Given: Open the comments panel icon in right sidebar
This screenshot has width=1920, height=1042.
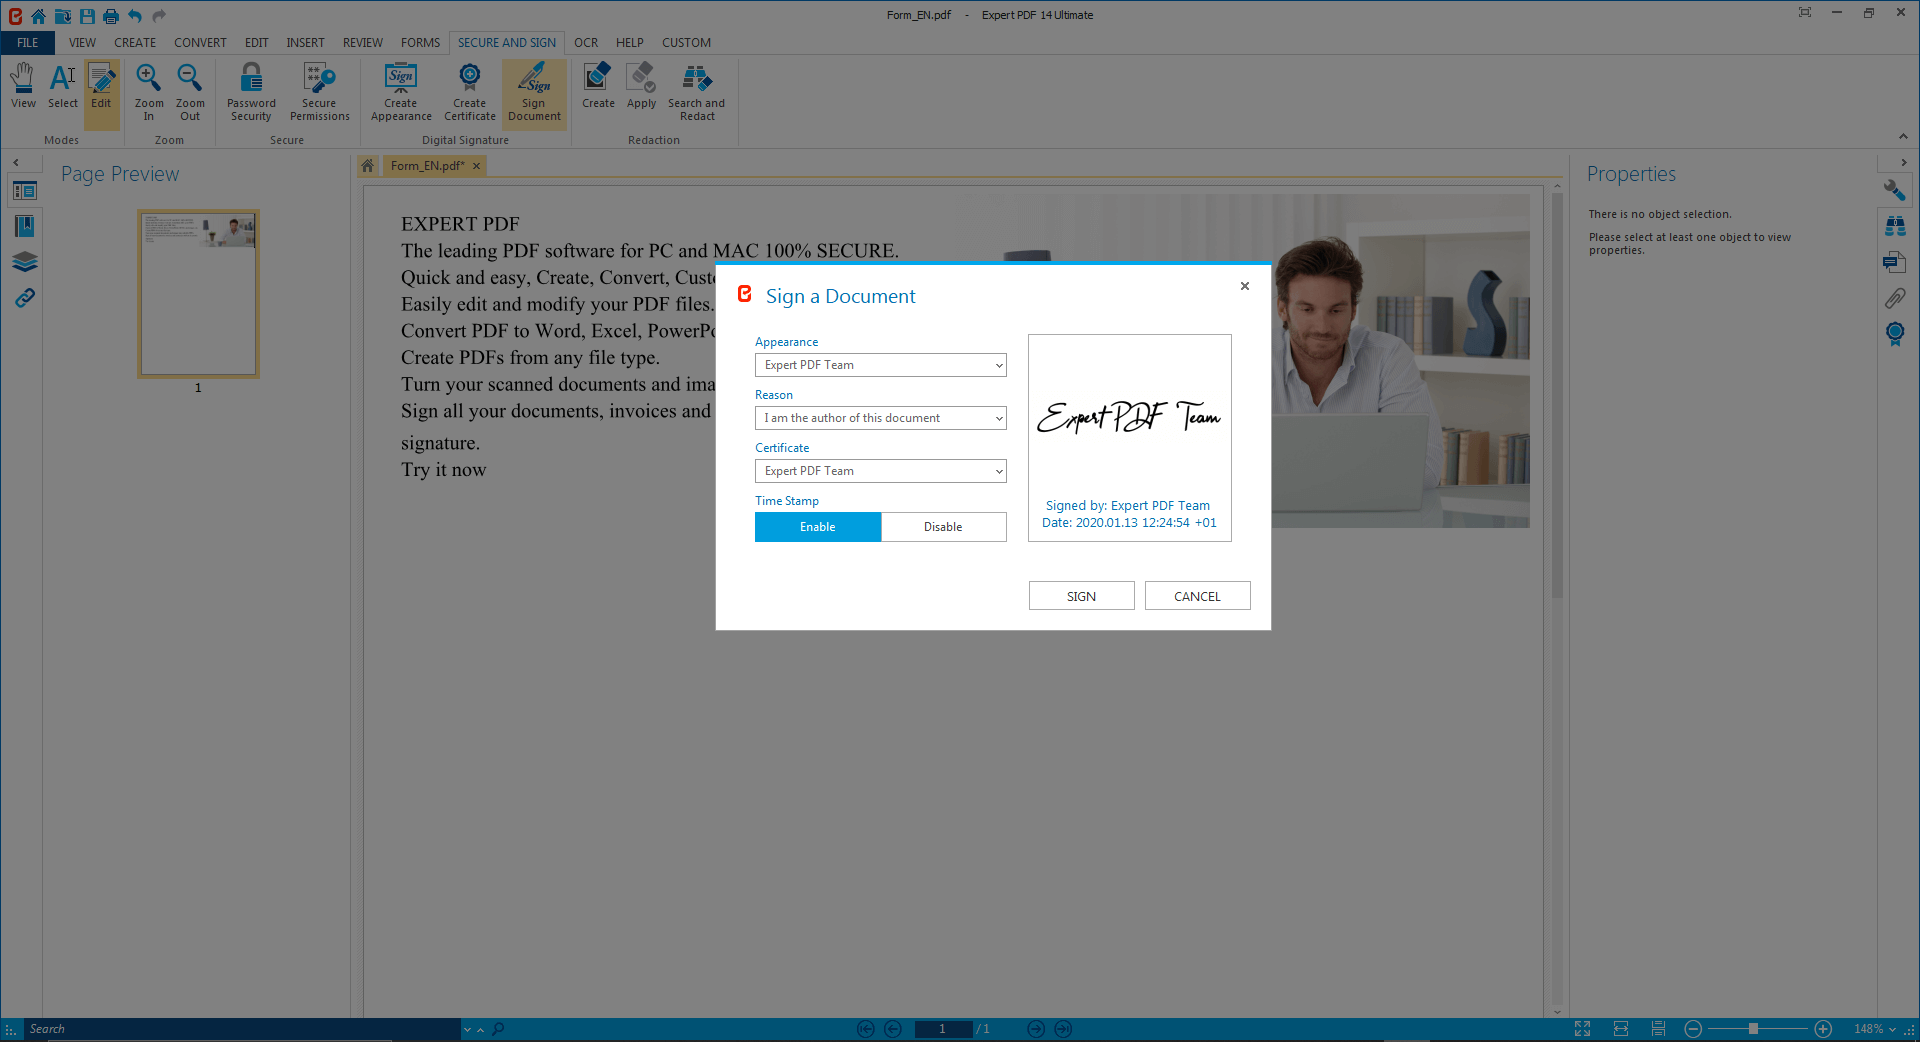Looking at the screenshot, I should coord(1895,262).
